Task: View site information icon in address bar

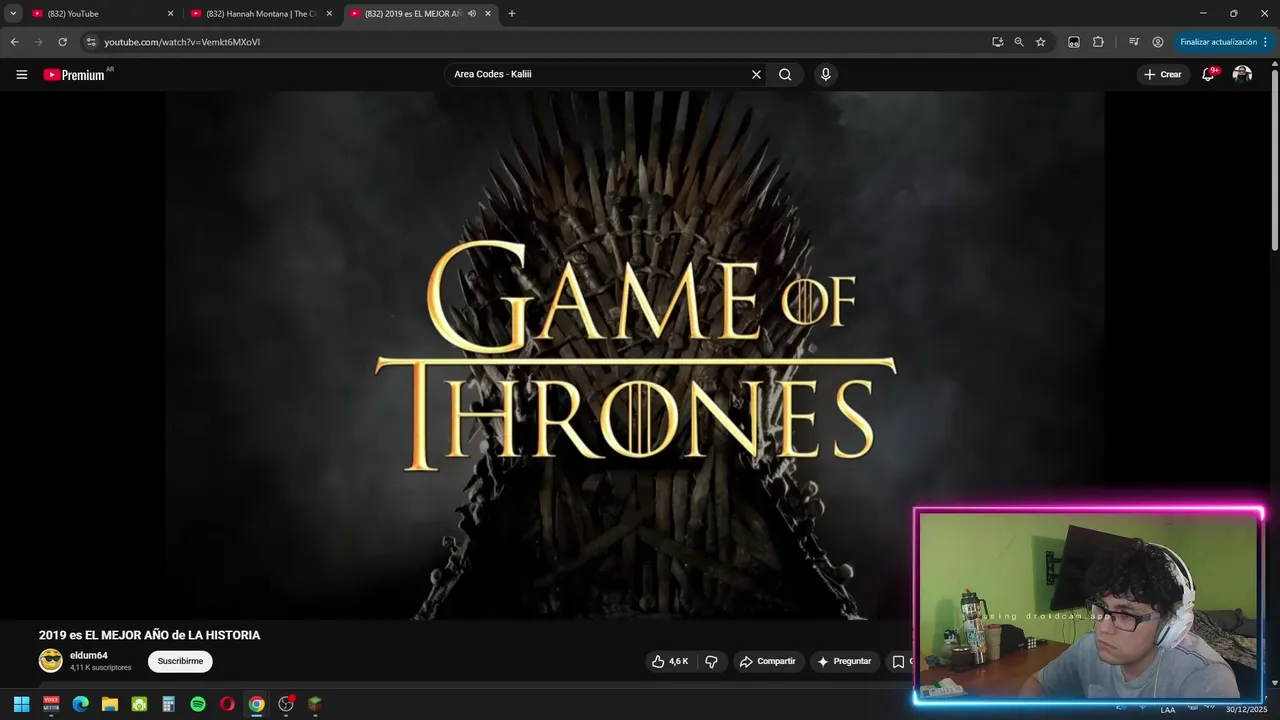Action: (x=91, y=42)
